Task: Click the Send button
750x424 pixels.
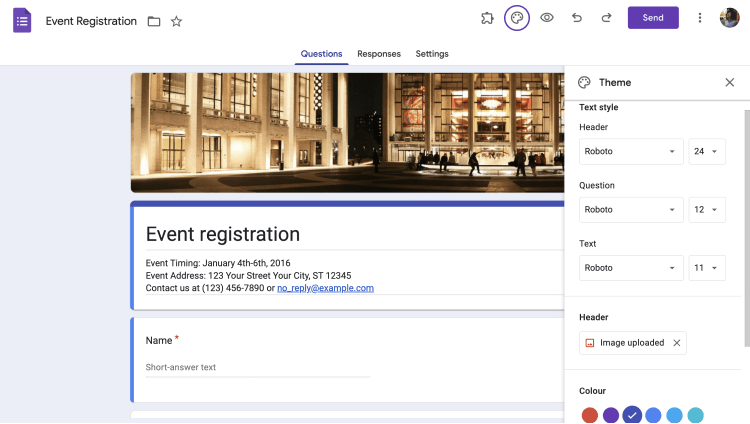Action: (653, 18)
